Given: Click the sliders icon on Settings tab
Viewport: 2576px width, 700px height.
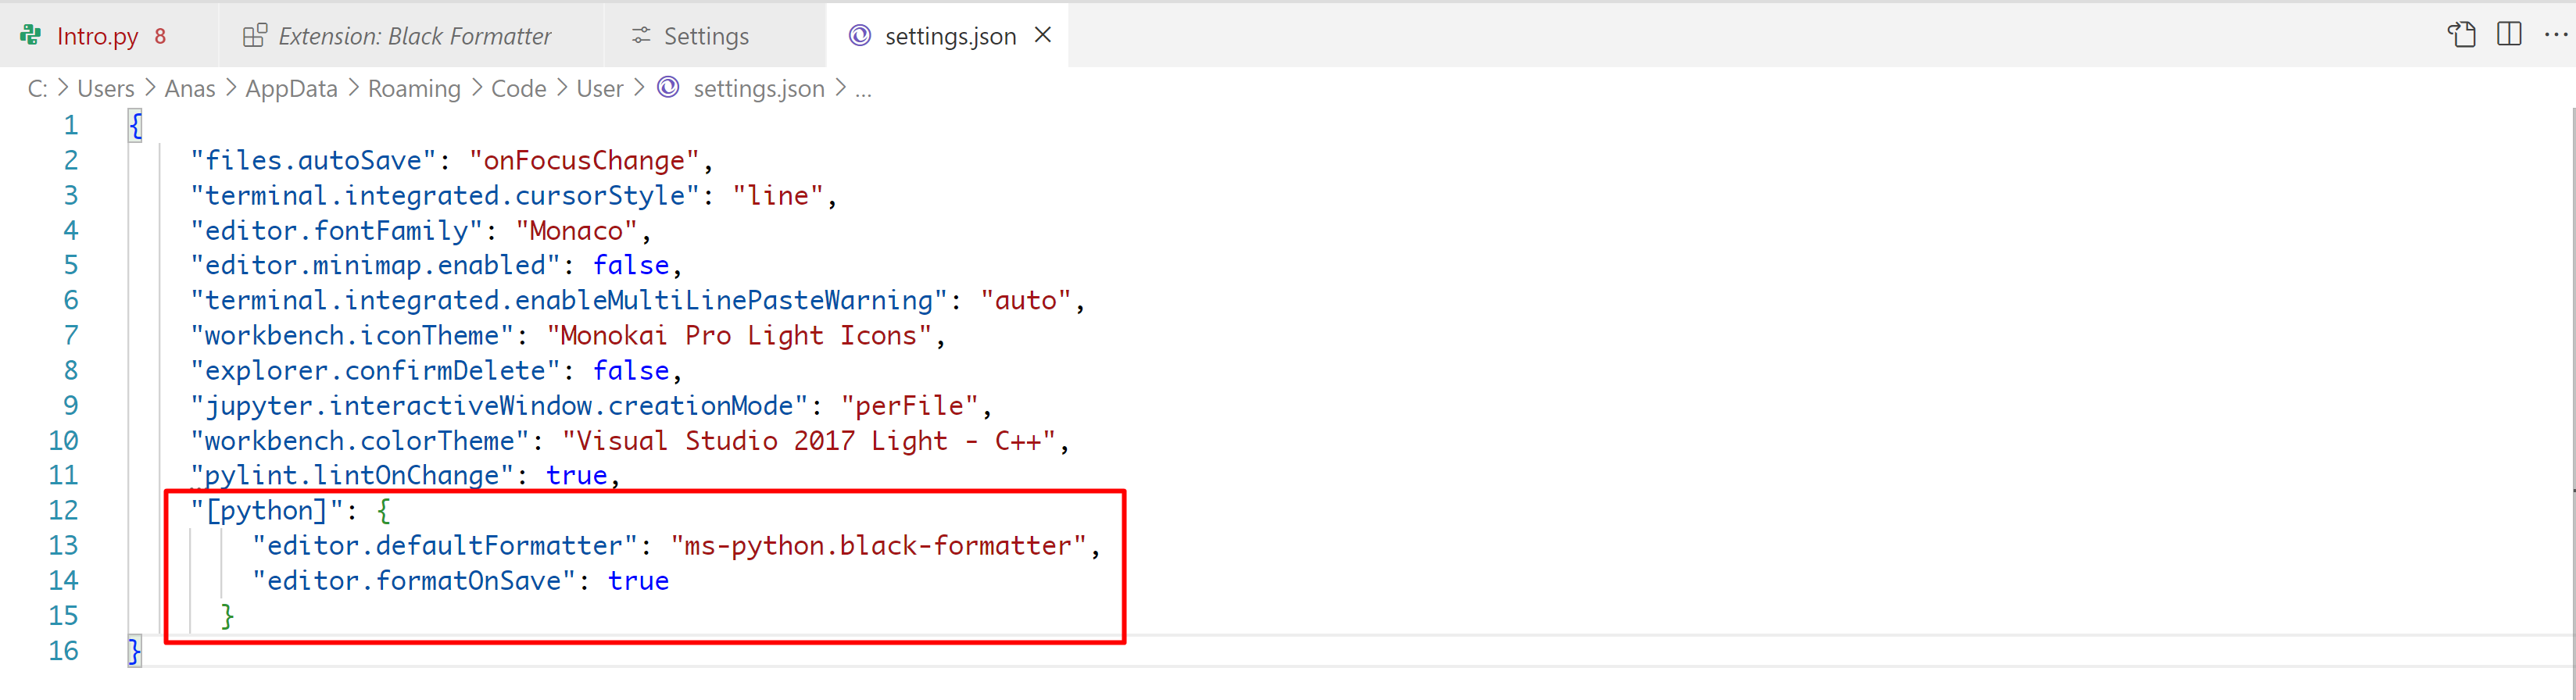Looking at the screenshot, I should tap(641, 36).
